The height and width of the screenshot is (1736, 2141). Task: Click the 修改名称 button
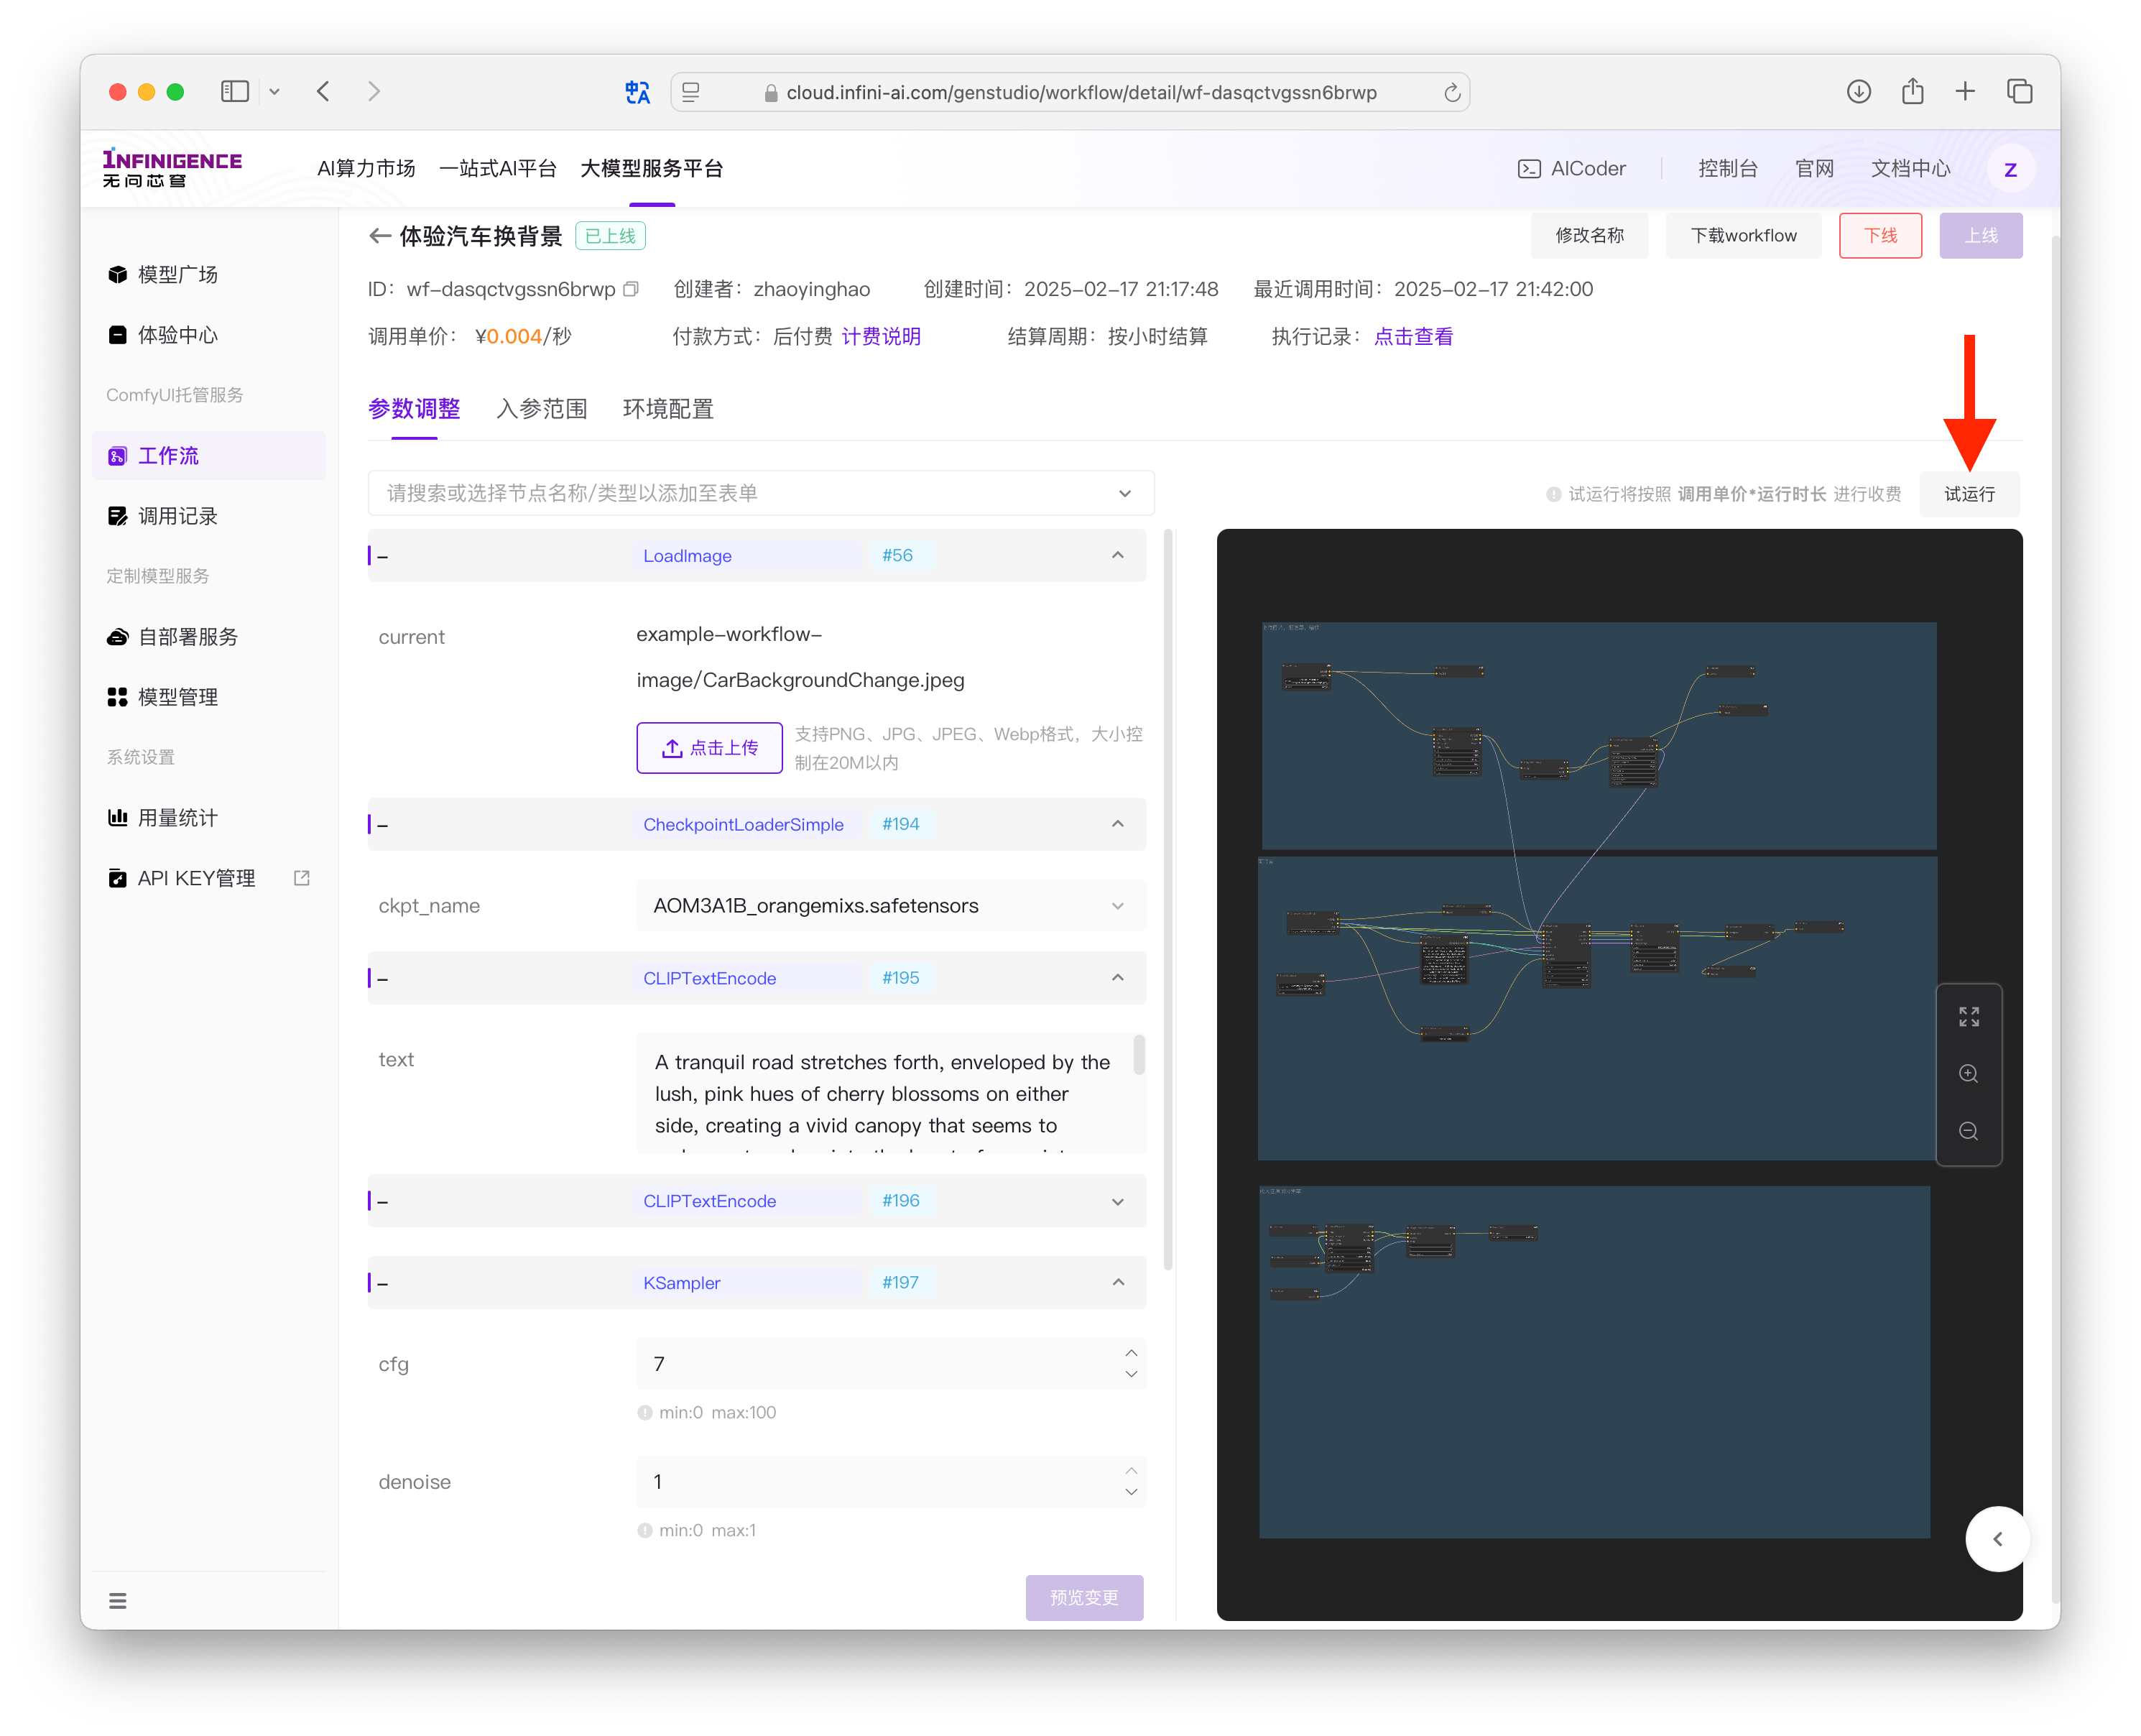tap(1590, 236)
